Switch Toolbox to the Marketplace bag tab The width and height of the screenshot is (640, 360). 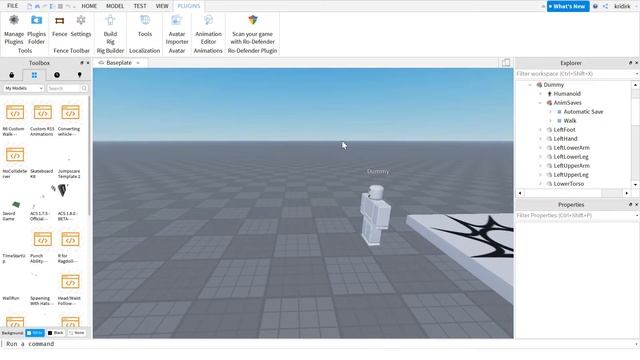coord(11,75)
